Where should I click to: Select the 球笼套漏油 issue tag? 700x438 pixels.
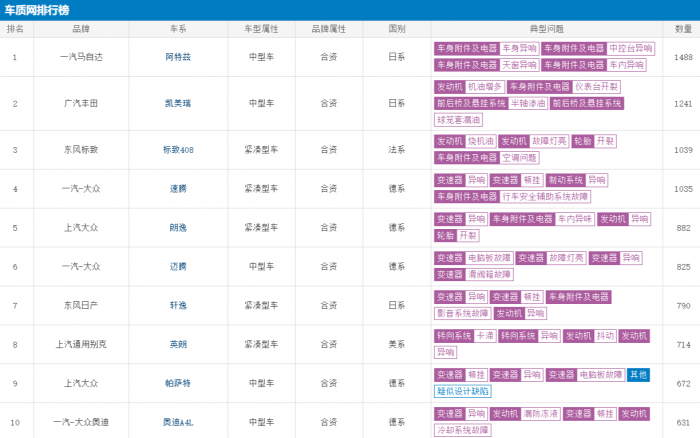(x=458, y=120)
